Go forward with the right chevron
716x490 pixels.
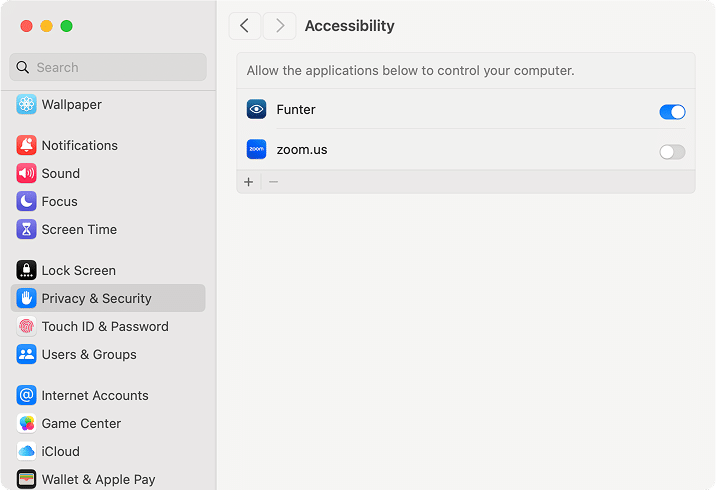click(x=279, y=26)
